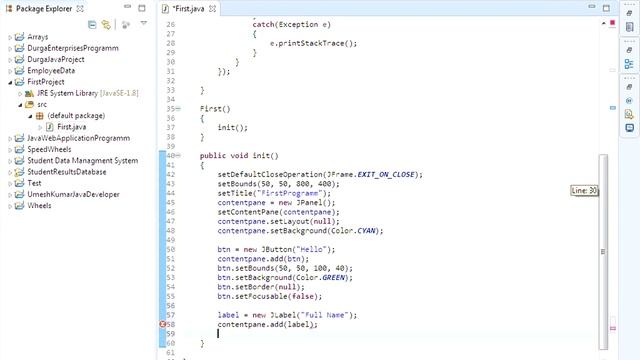Click on contentpane.add(label) on line 58
The width and height of the screenshot is (640, 360).
pos(267,324)
